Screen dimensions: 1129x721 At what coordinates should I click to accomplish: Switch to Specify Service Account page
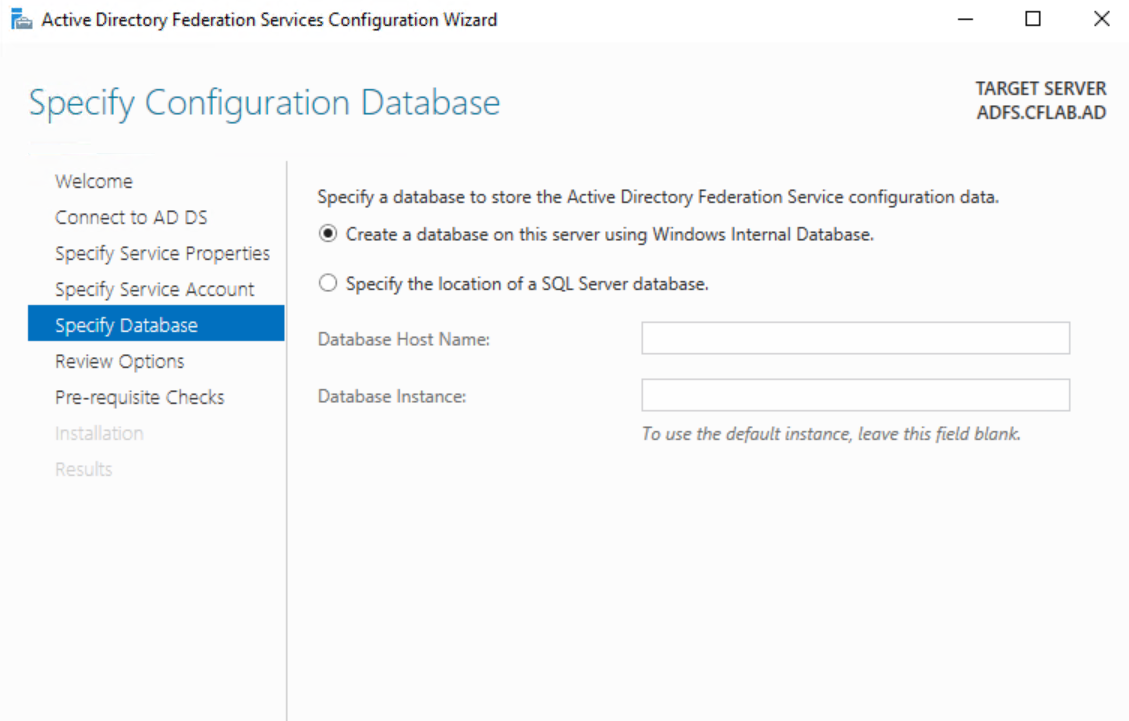click(x=155, y=289)
